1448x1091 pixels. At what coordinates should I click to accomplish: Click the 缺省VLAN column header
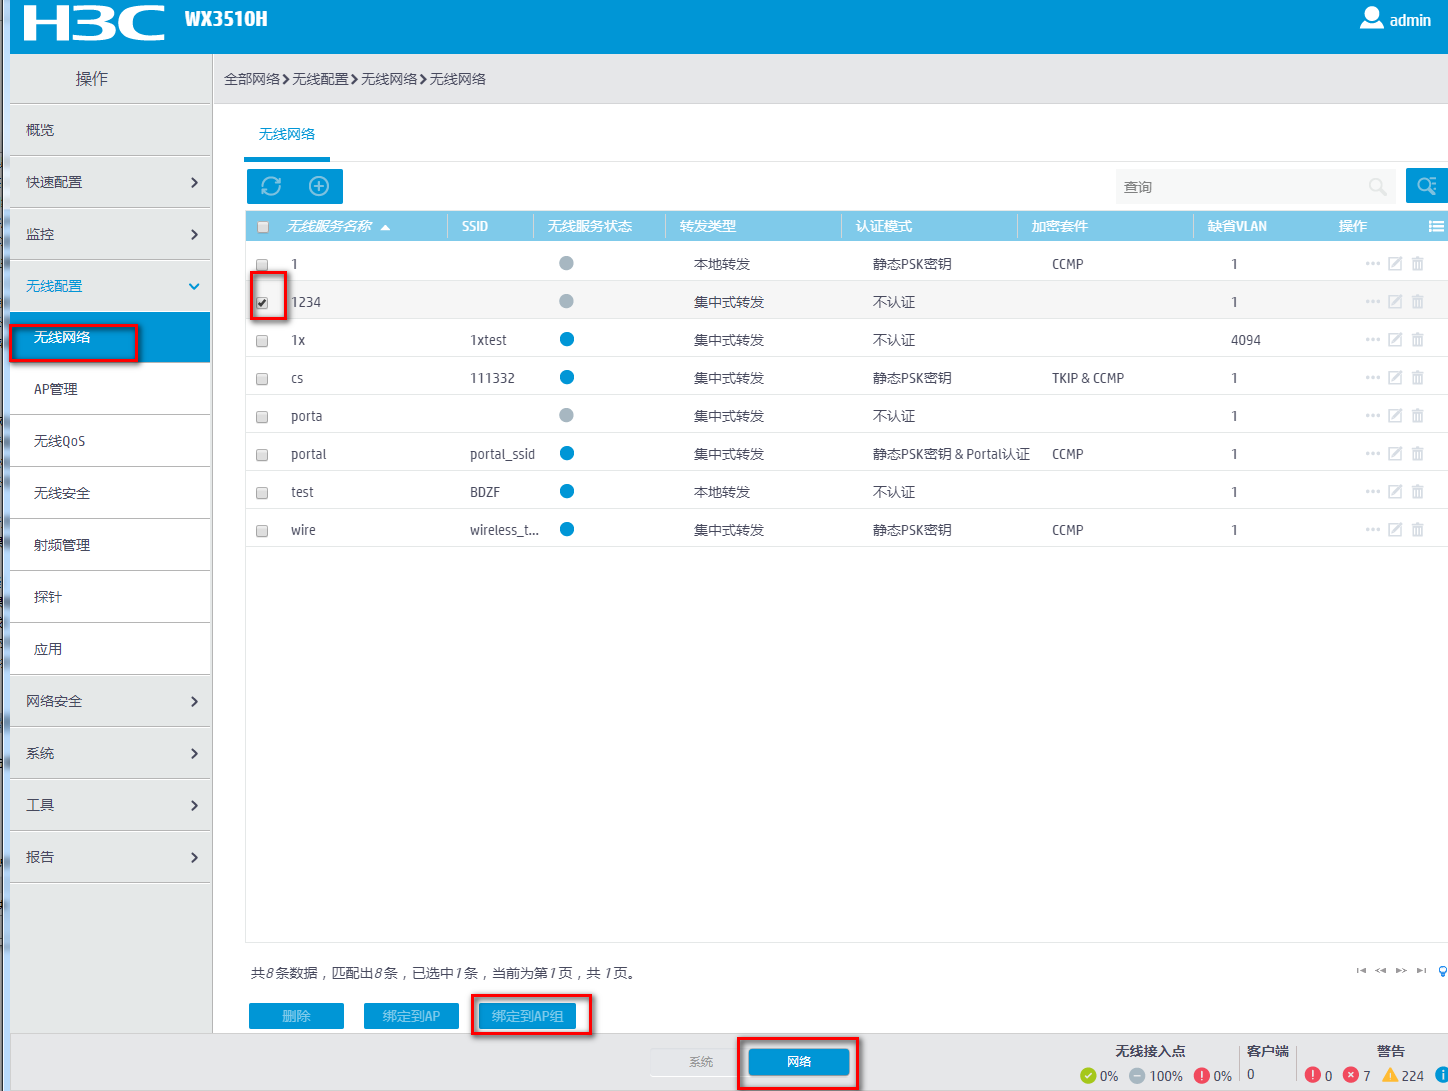pyautogui.click(x=1237, y=226)
